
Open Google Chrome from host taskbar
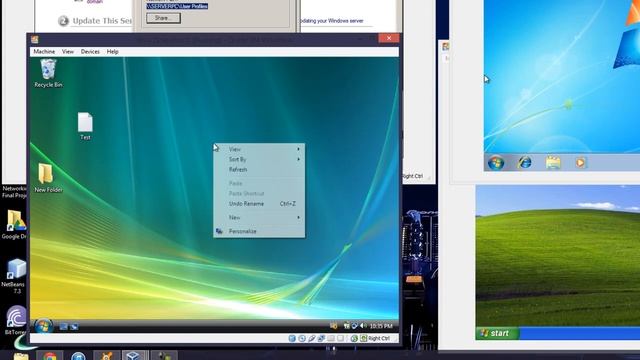pos(50,356)
